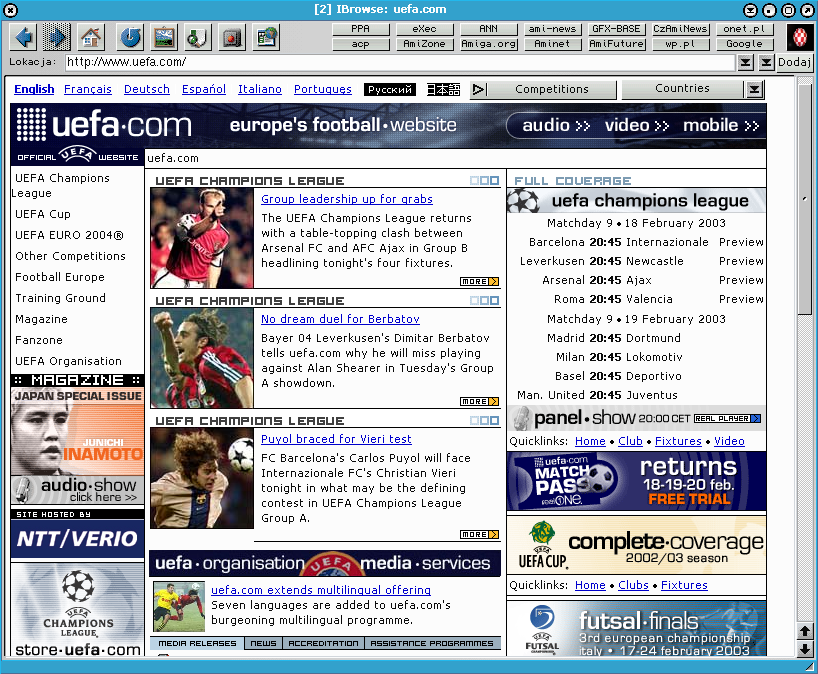Launch the REAL PLAYER panel show button
Viewport: 818px width, 674px height.
pos(727,419)
